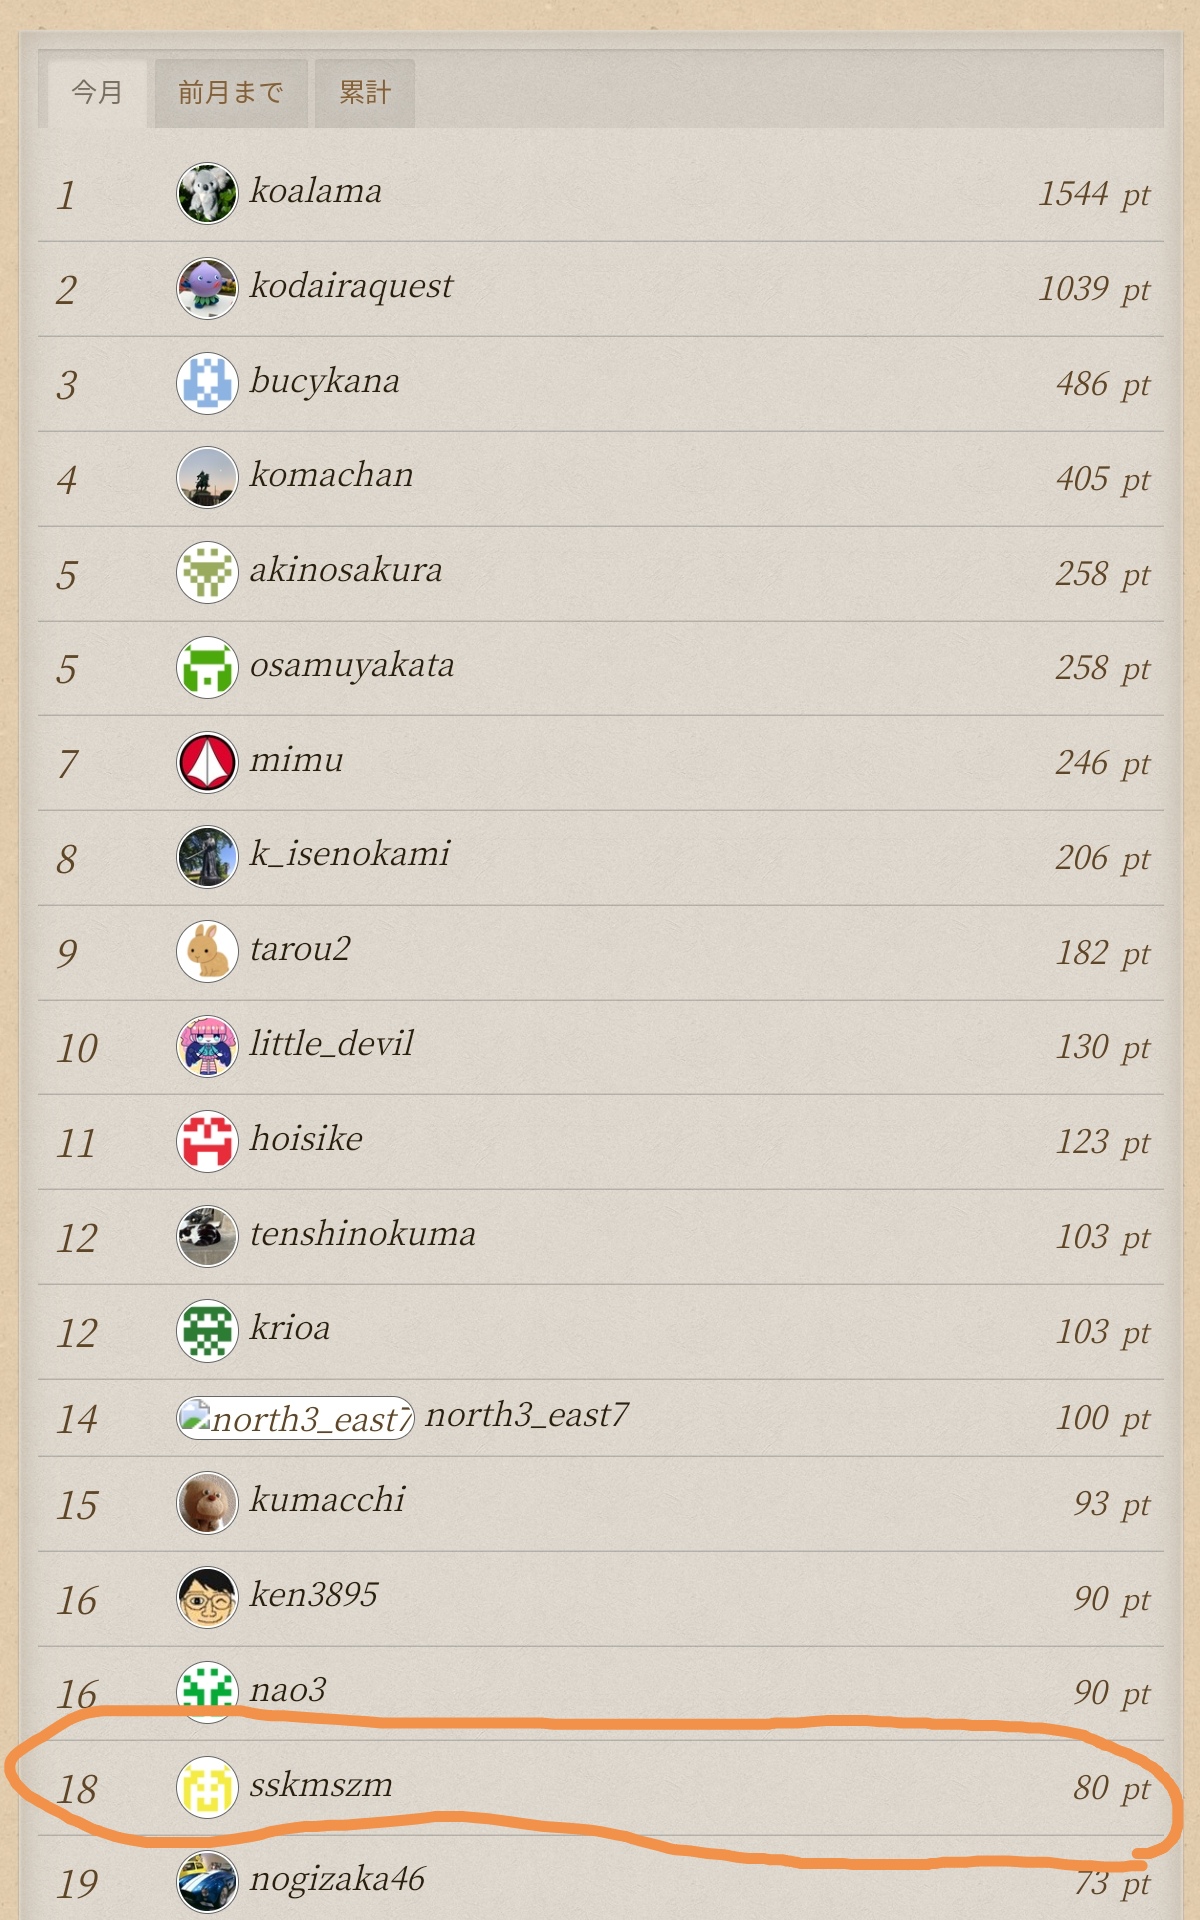Select the north3_east7 username text
The width and height of the screenshot is (1200, 1920).
pyautogui.click(x=527, y=1415)
